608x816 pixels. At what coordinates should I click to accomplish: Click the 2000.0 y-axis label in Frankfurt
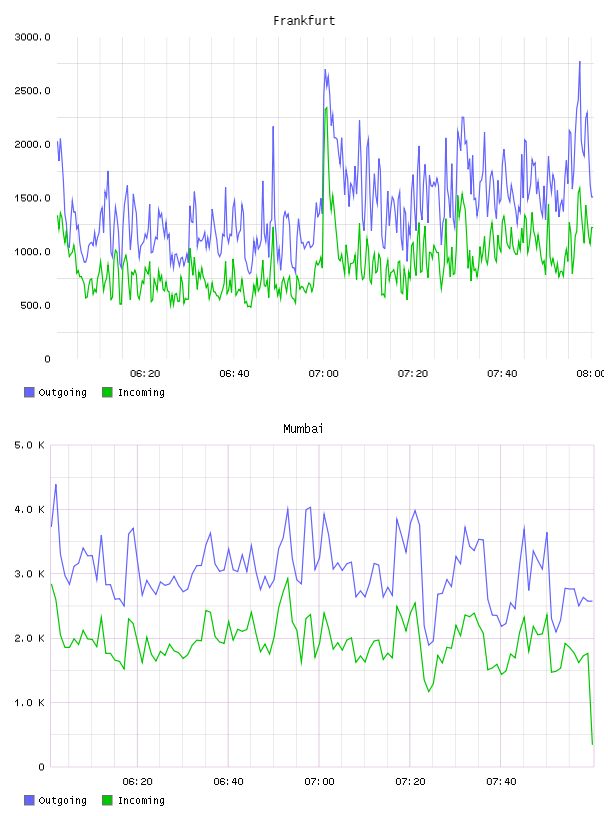pyautogui.click(x=32, y=144)
